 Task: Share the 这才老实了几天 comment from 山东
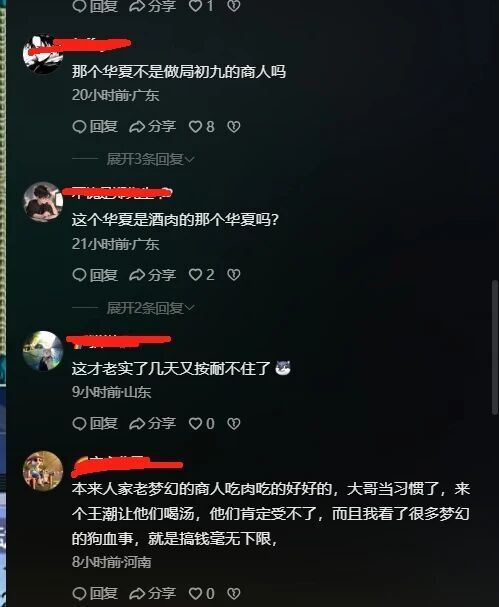[x=153, y=424]
